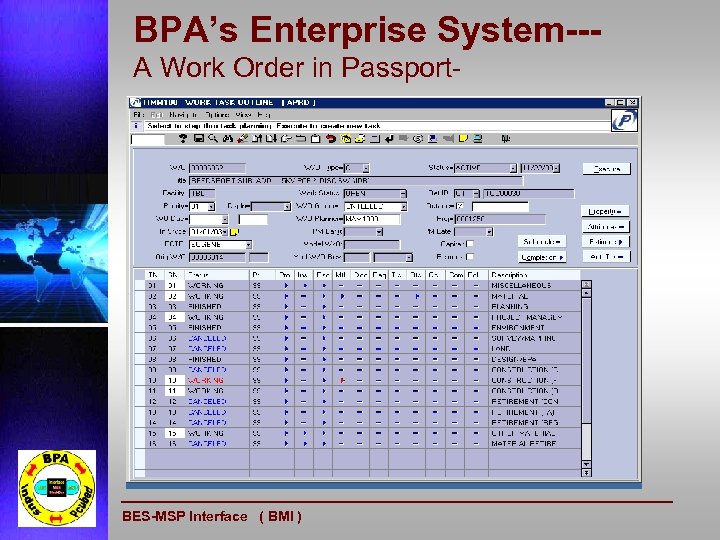
Task: Toggle the Expense checkbox
Action: pos(470,257)
